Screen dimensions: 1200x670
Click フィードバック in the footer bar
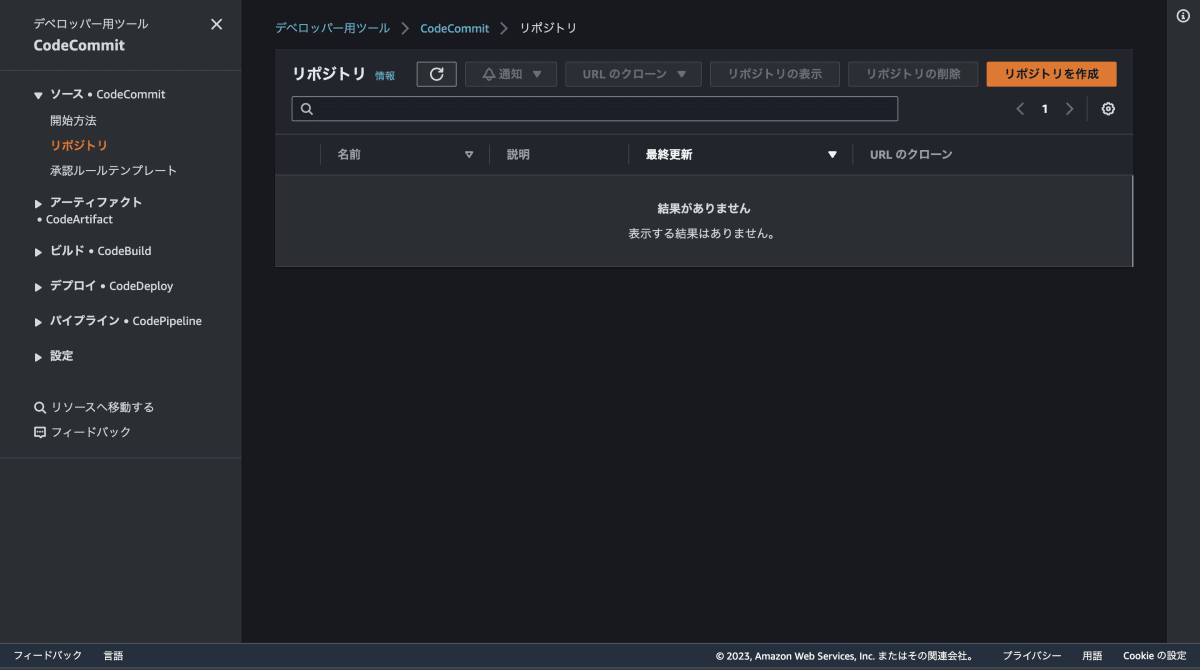point(47,656)
